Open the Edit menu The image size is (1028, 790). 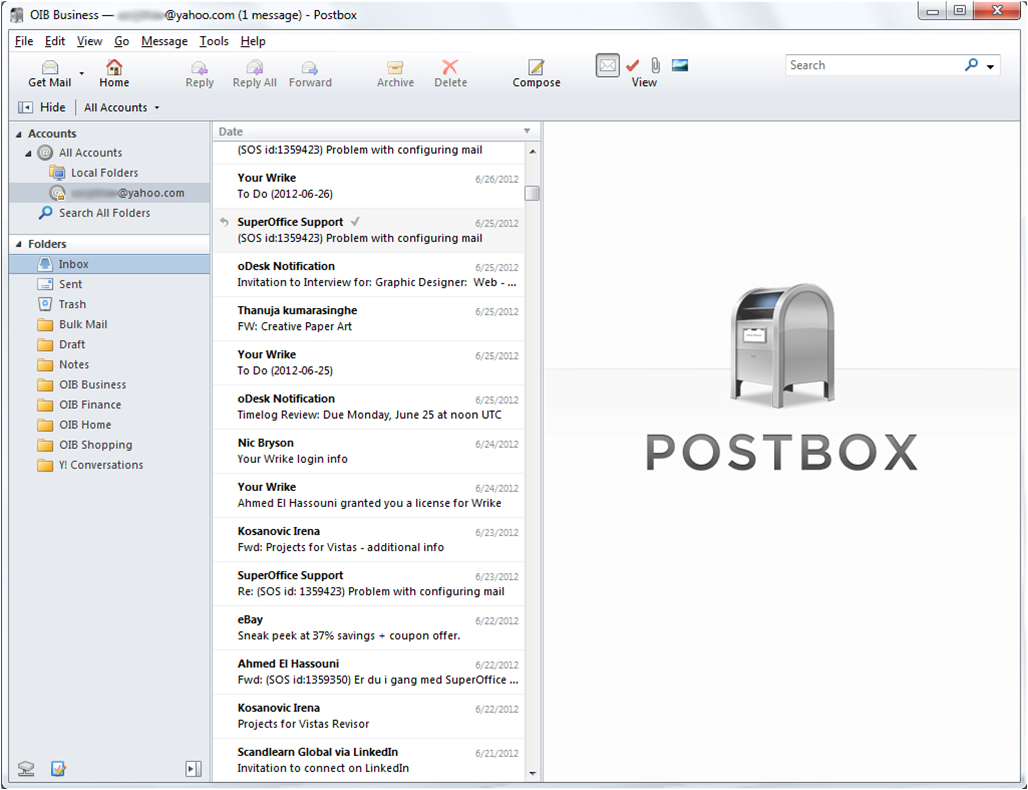[x=54, y=41]
